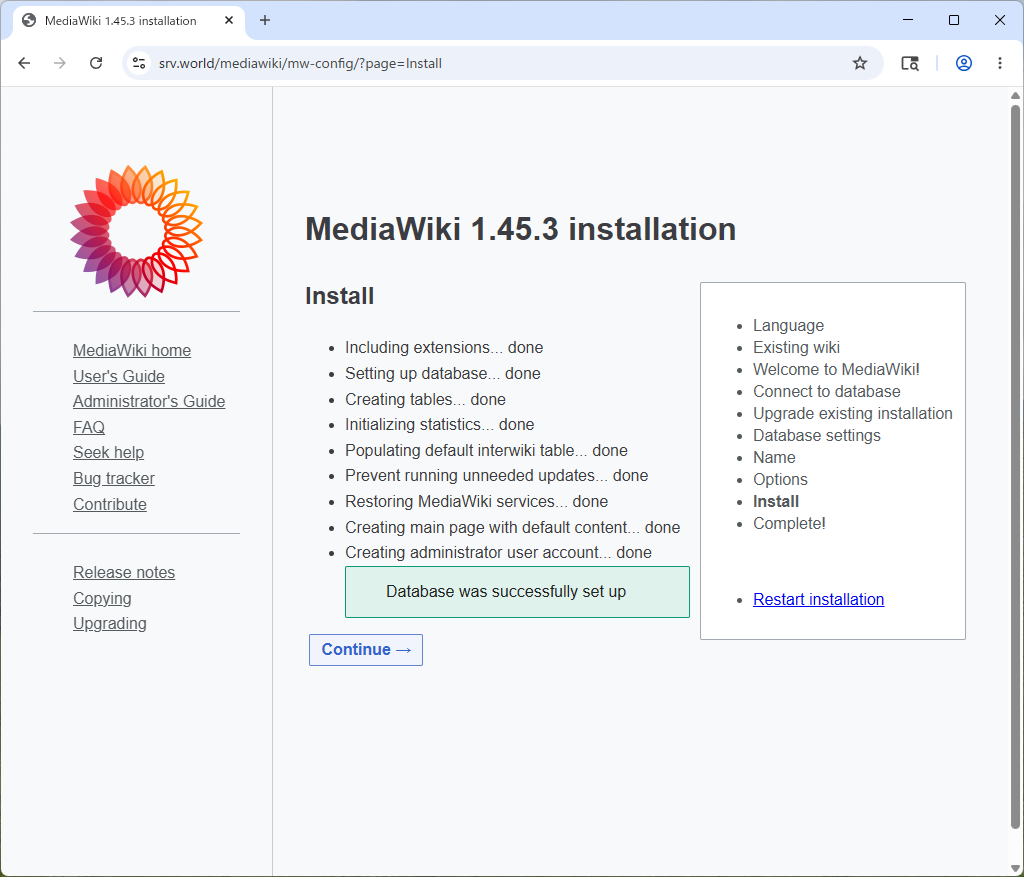
Task: Bookmark this page with the star icon
Action: [x=859, y=63]
